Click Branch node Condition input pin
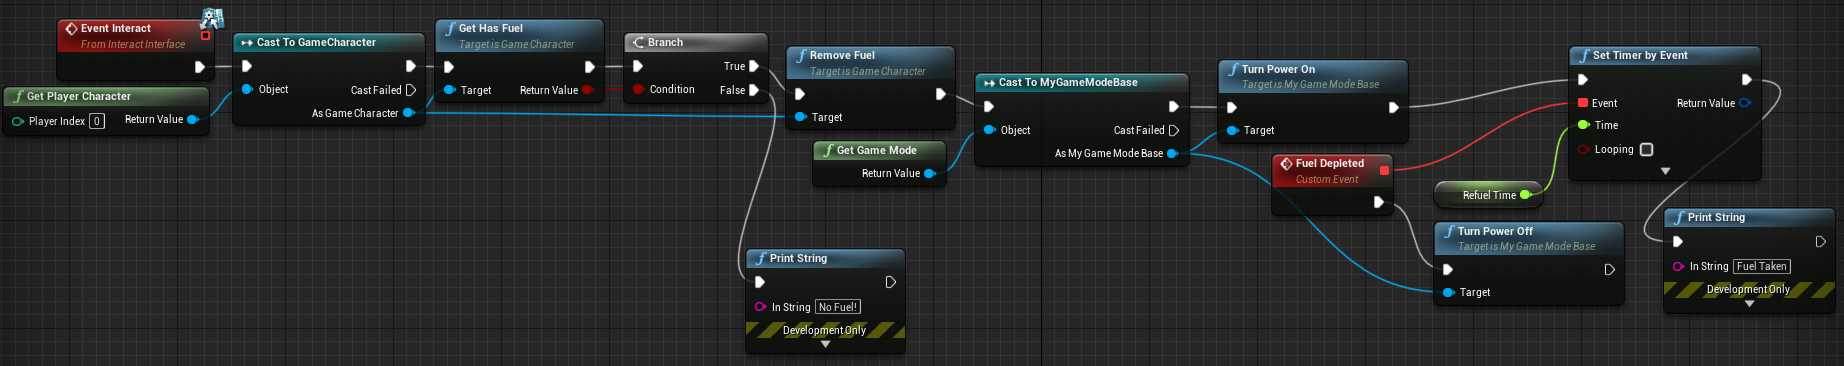1844x366 pixels. (638, 89)
